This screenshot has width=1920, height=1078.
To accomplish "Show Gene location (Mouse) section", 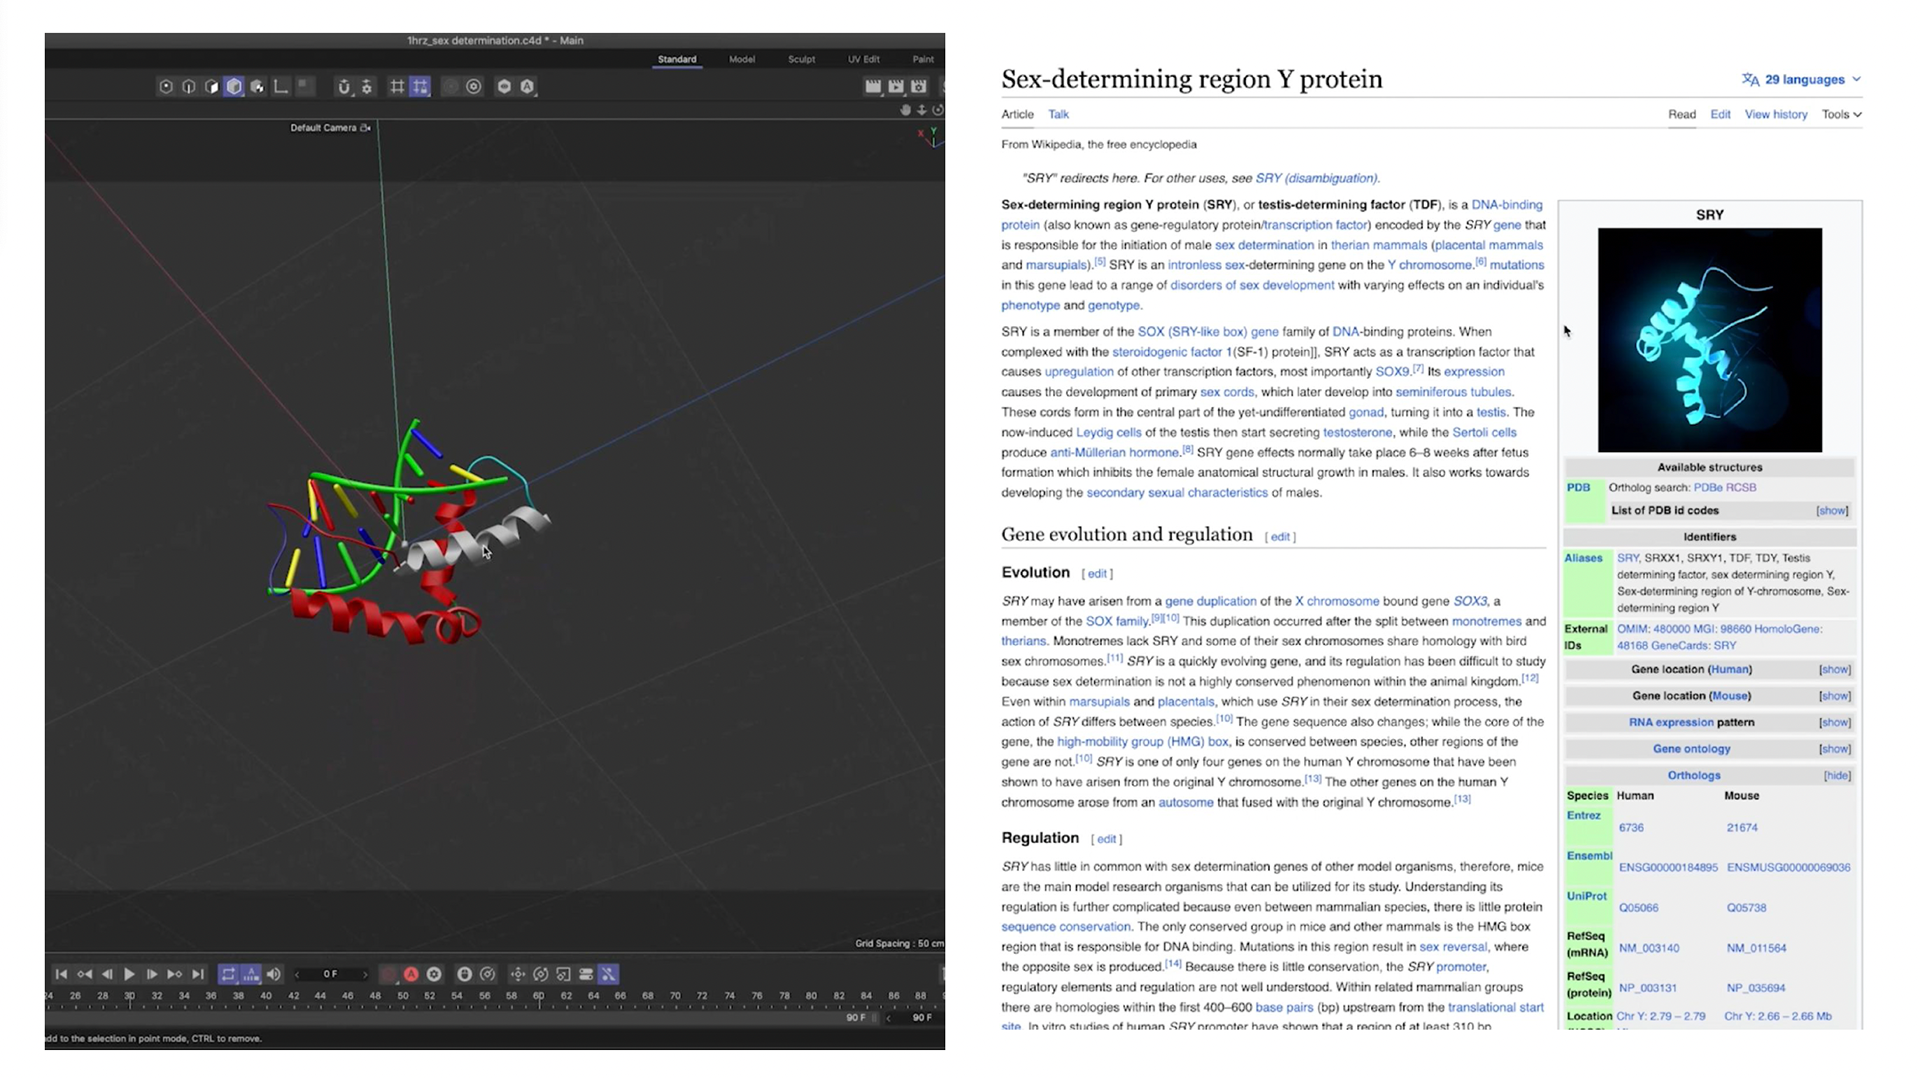I will [1834, 696].
